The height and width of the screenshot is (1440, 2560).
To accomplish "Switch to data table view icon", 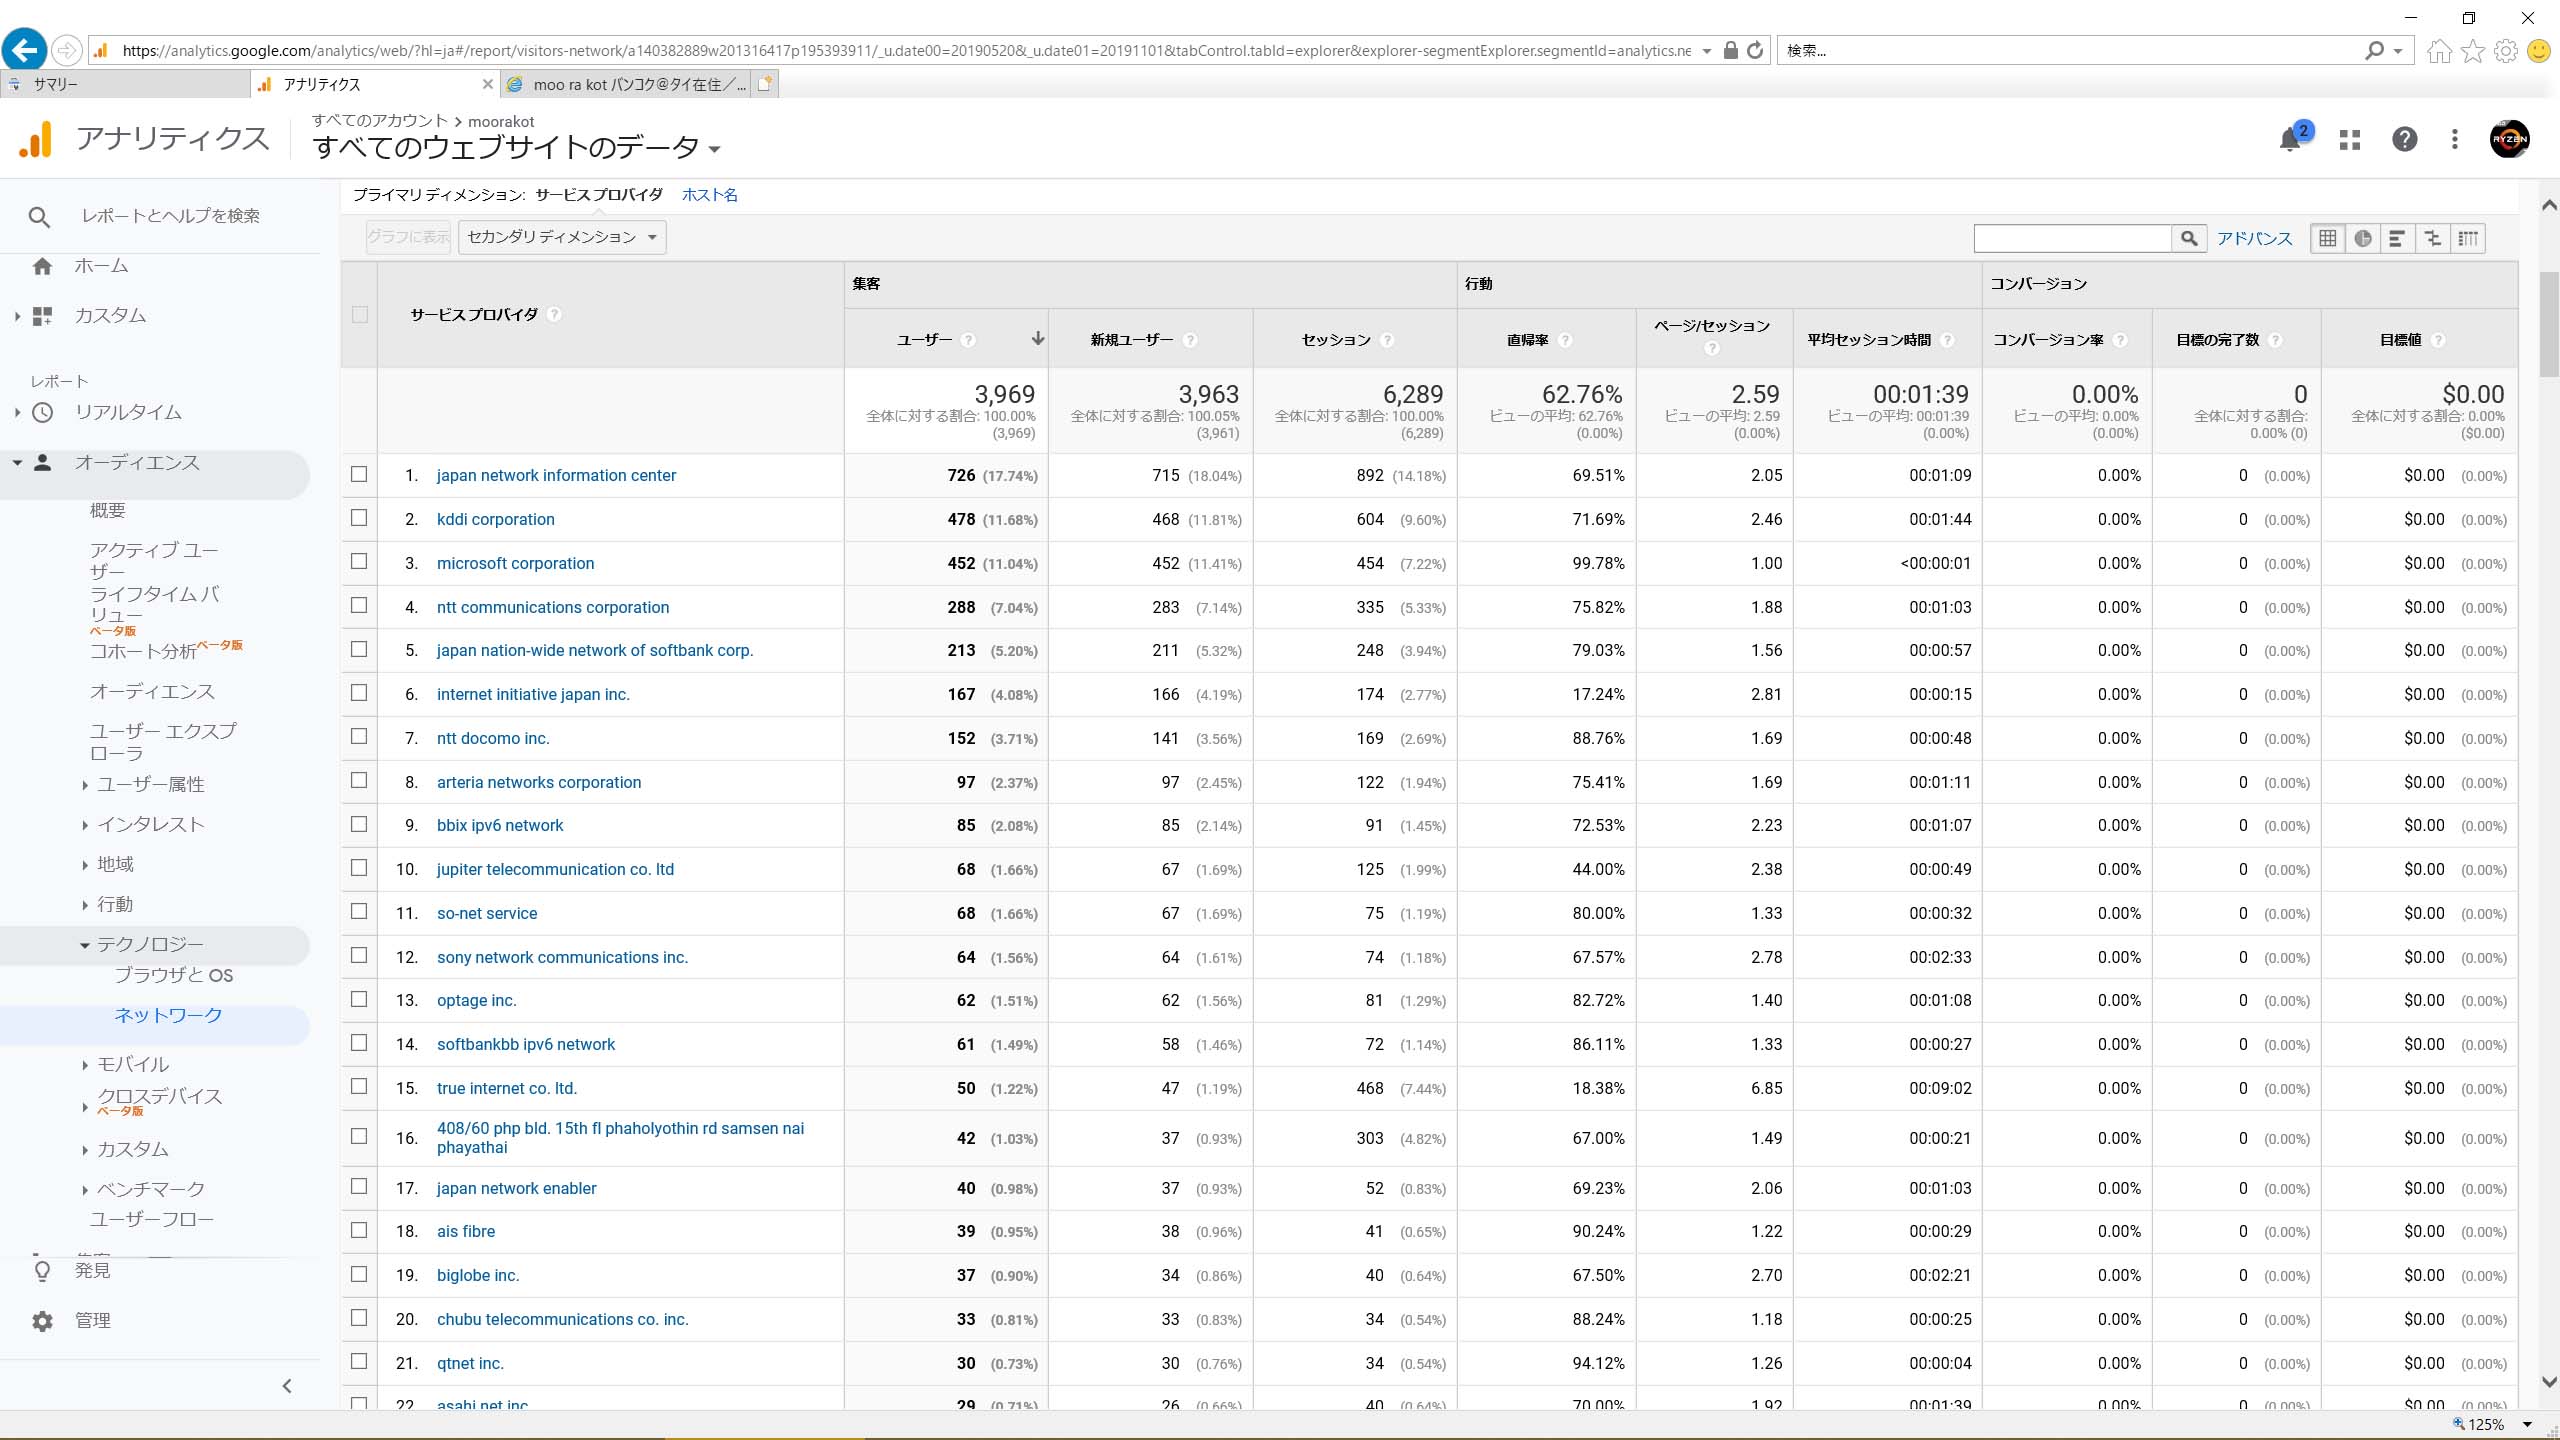I will [2328, 238].
